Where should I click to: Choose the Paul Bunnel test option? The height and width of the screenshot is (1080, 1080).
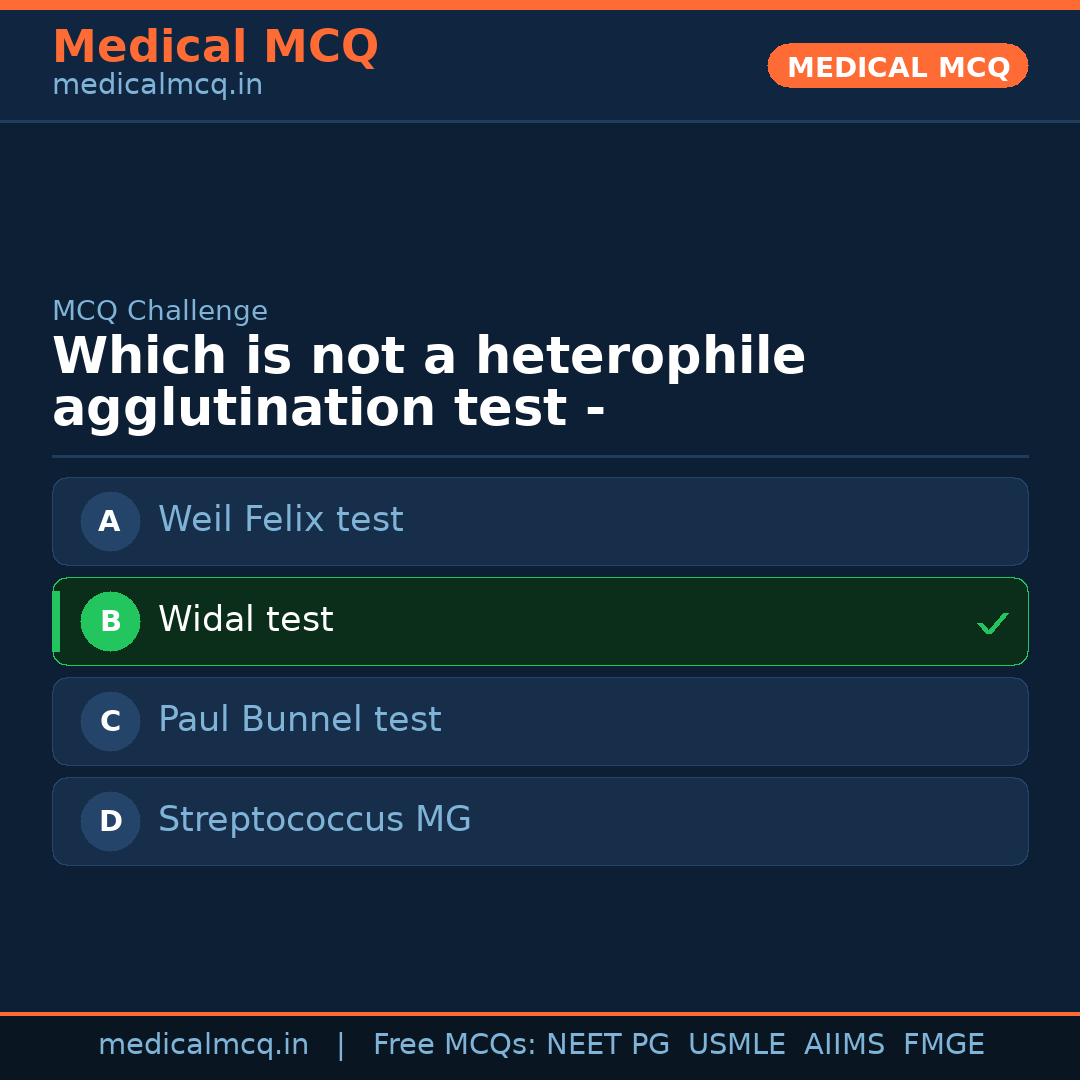tap(300, 720)
